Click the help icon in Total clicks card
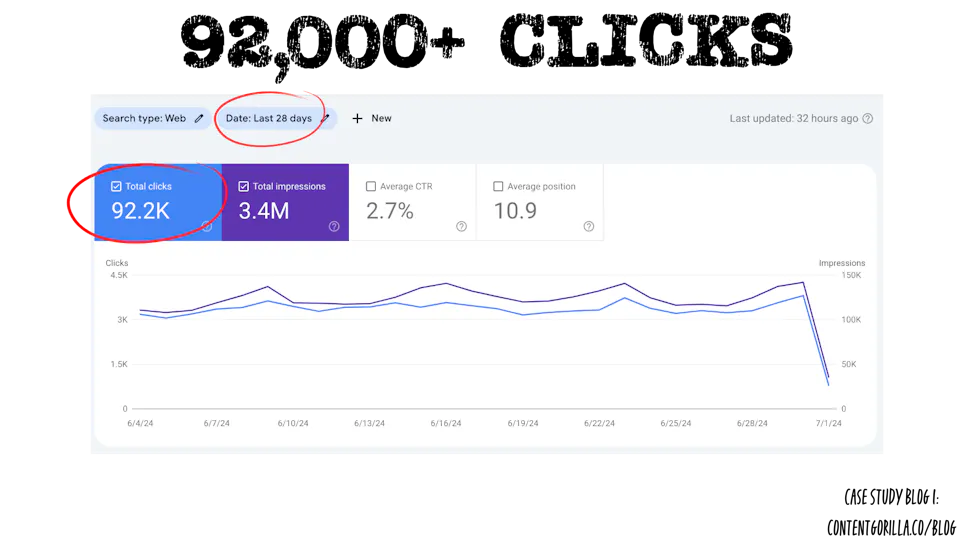974x548 pixels. pyautogui.click(x=207, y=226)
